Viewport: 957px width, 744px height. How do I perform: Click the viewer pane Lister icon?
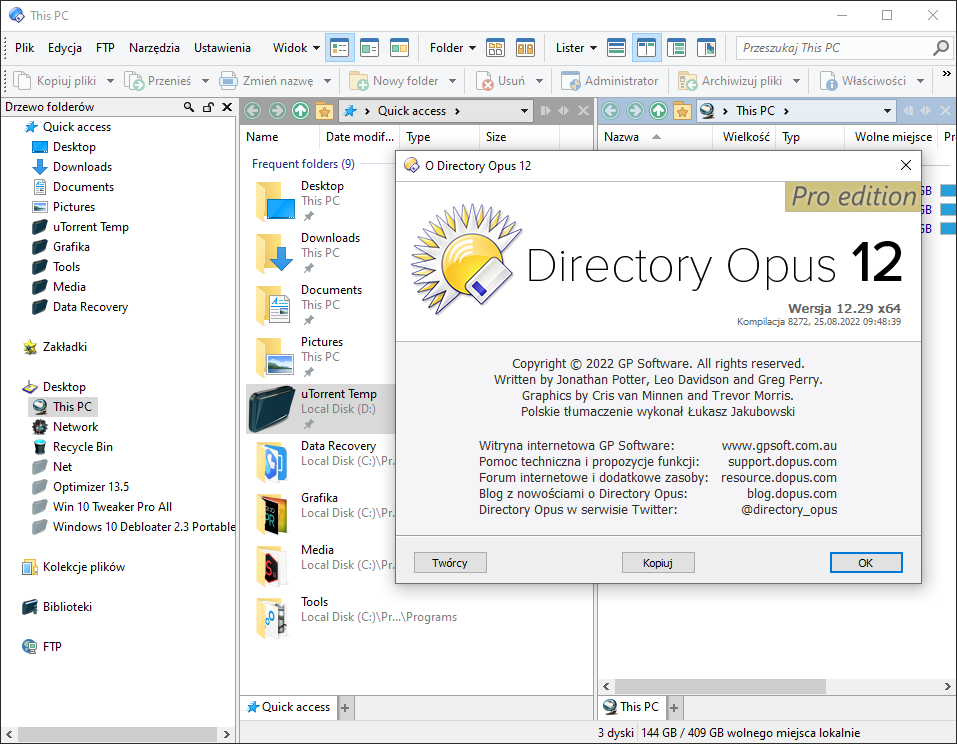(706, 48)
